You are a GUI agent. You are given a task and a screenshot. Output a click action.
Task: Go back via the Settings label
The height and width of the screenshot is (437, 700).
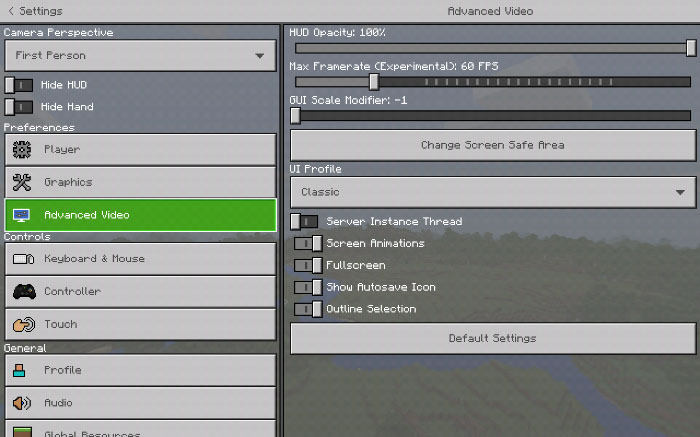coord(41,11)
